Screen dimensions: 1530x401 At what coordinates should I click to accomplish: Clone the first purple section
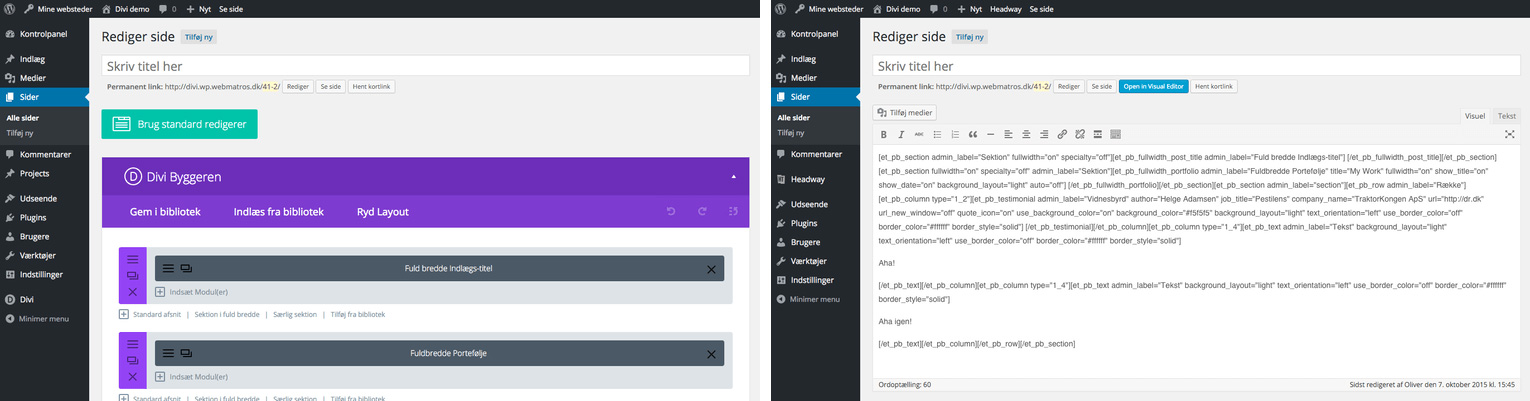point(132,275)
